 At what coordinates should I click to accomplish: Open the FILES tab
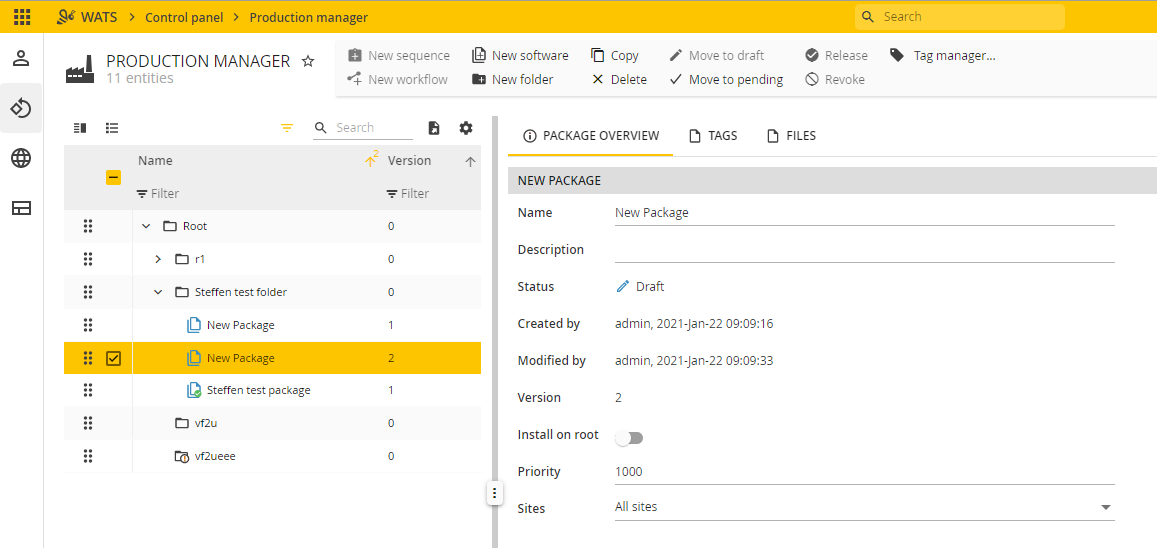coord(791,136)
